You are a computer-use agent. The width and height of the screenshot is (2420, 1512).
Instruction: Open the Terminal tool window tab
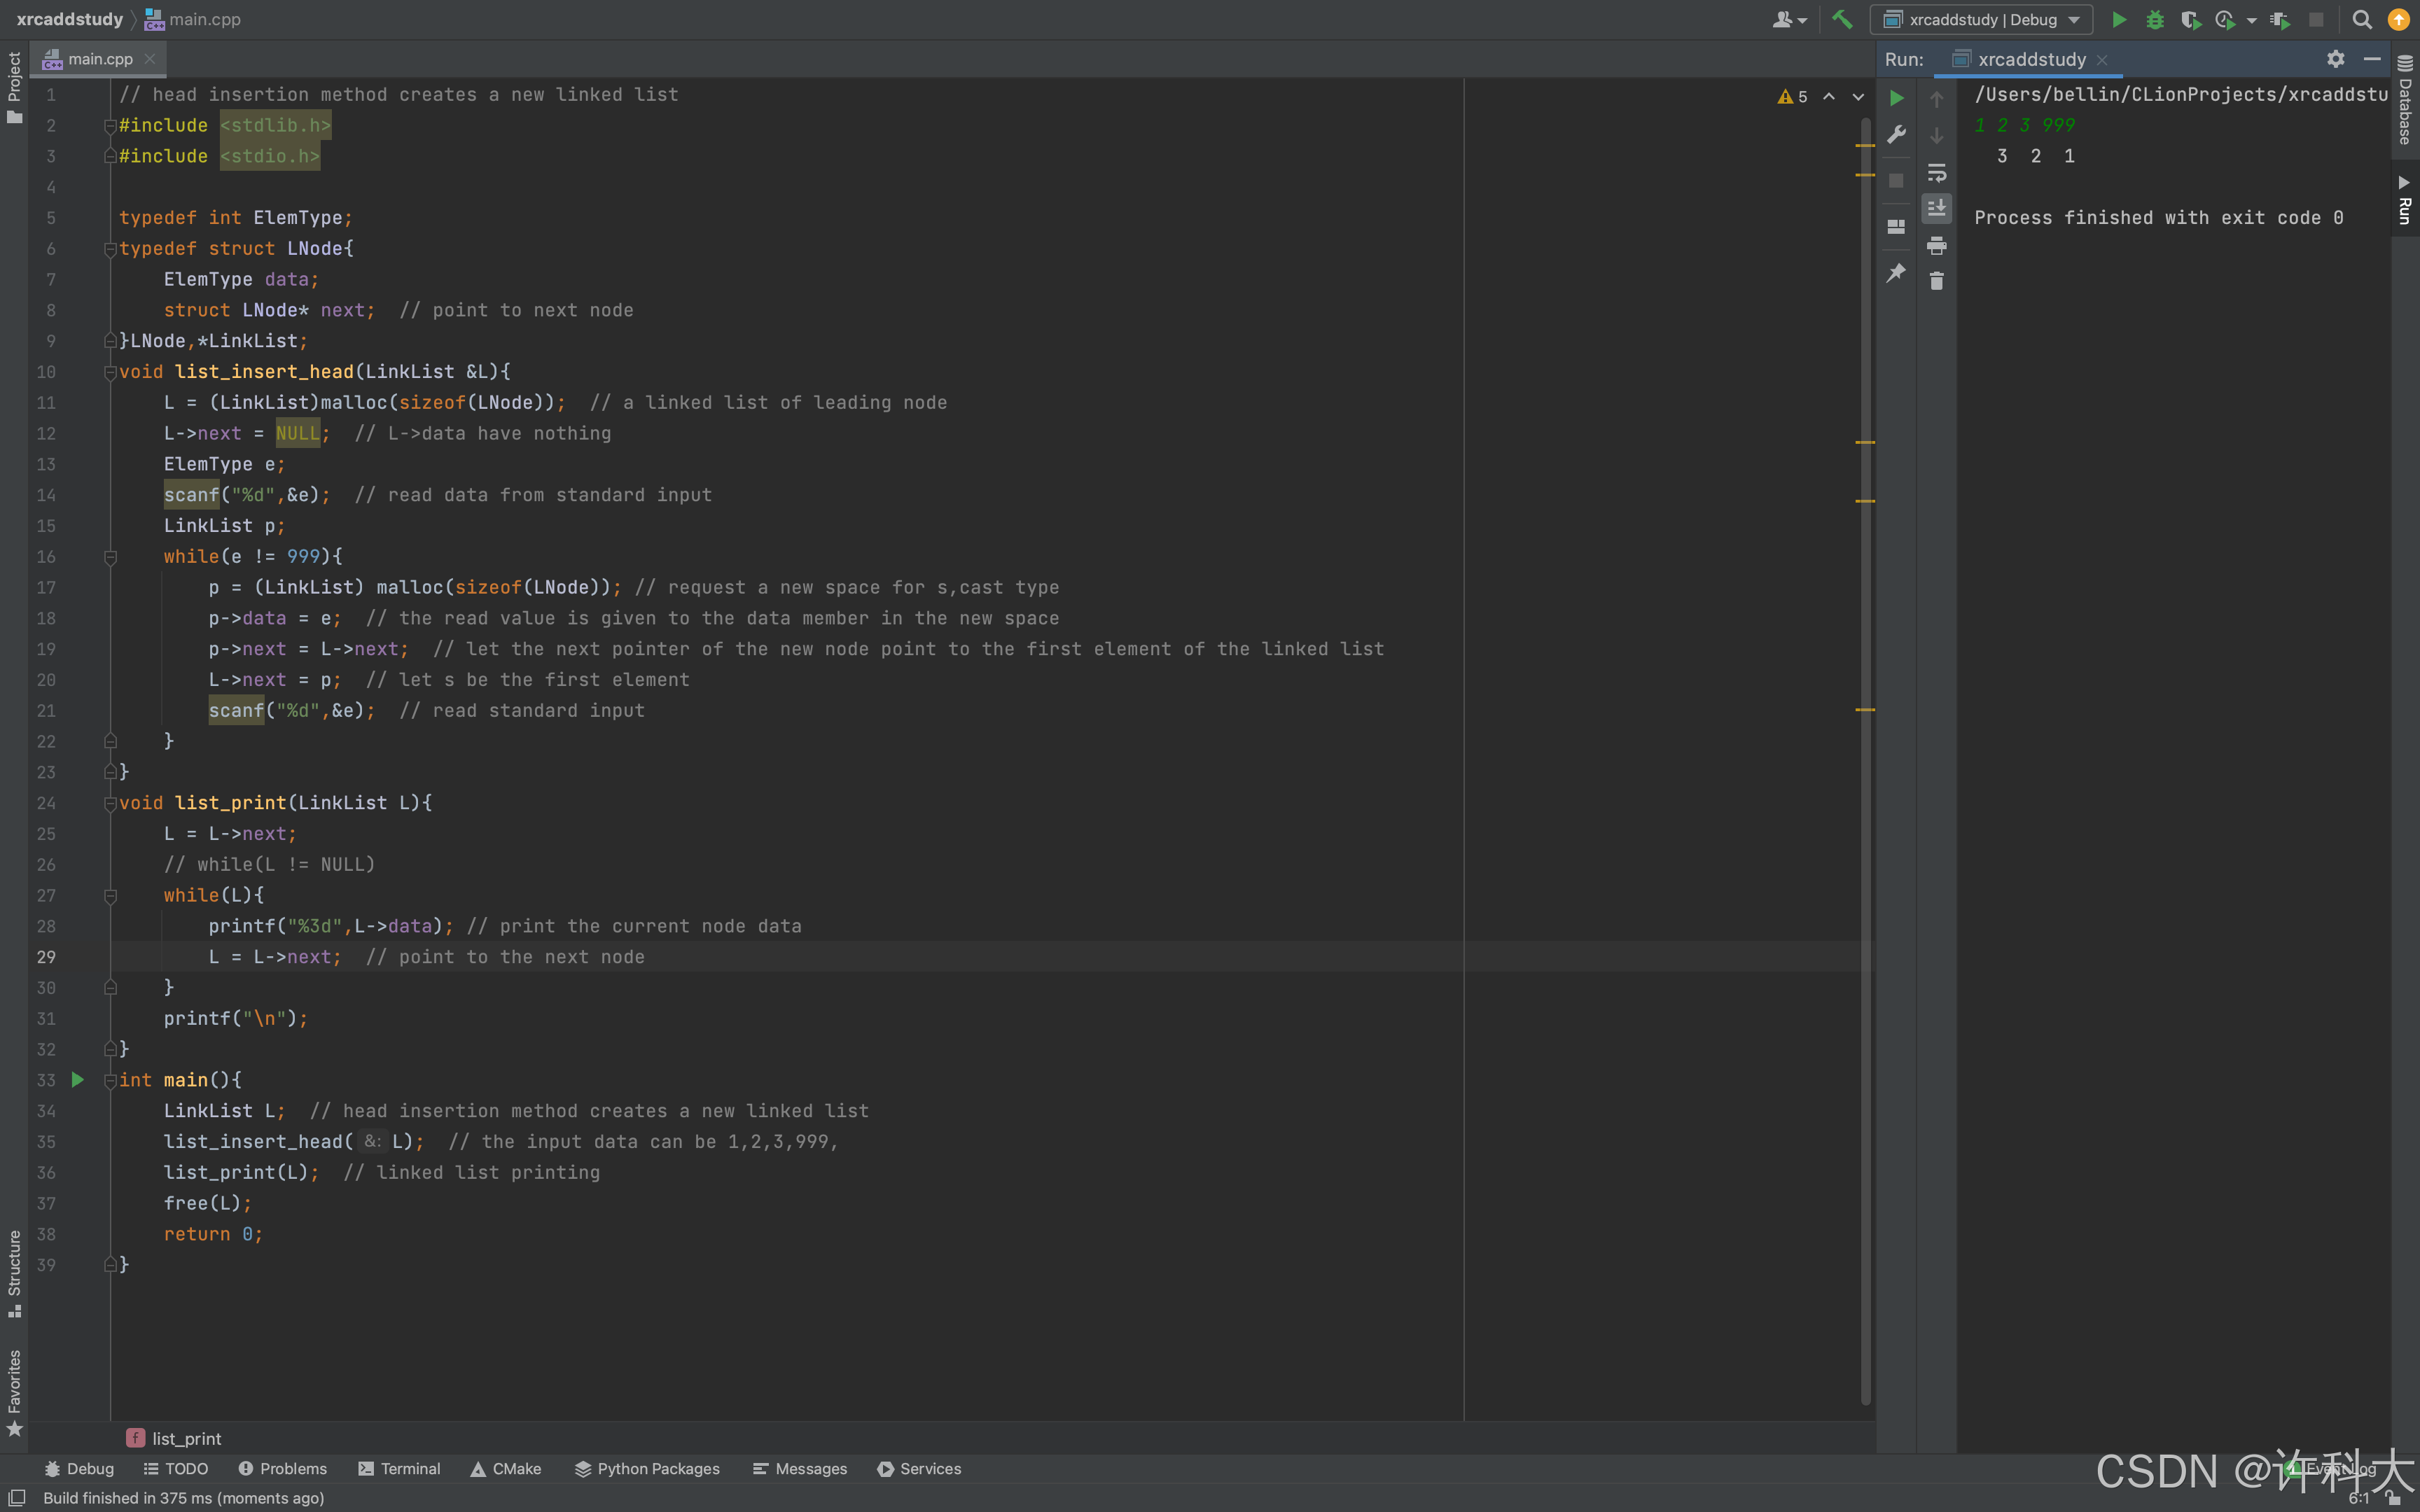point(398,1468)
